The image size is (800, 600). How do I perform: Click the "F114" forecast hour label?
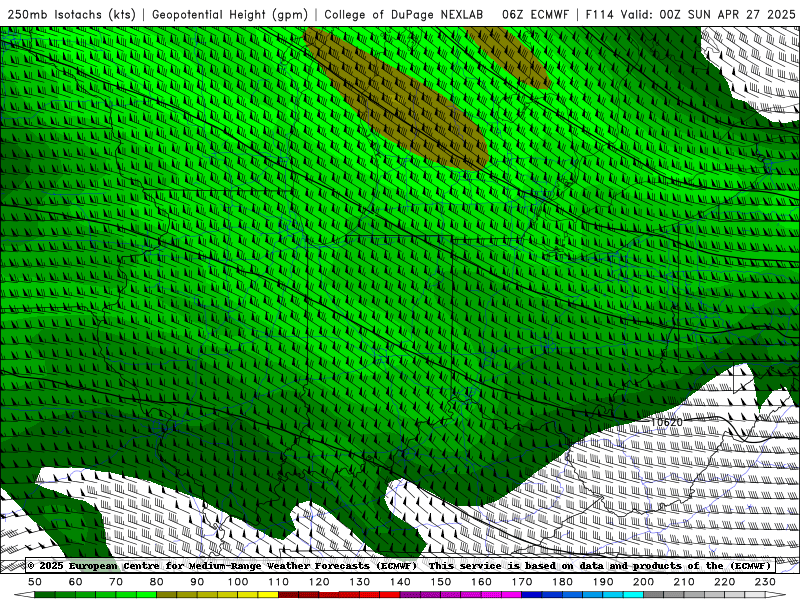599,14
